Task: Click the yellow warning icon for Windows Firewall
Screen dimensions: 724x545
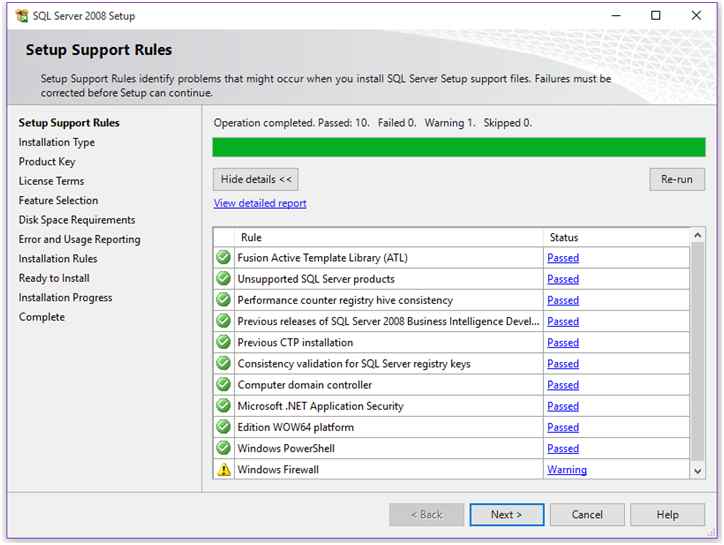Action: [x=224, y=469]
